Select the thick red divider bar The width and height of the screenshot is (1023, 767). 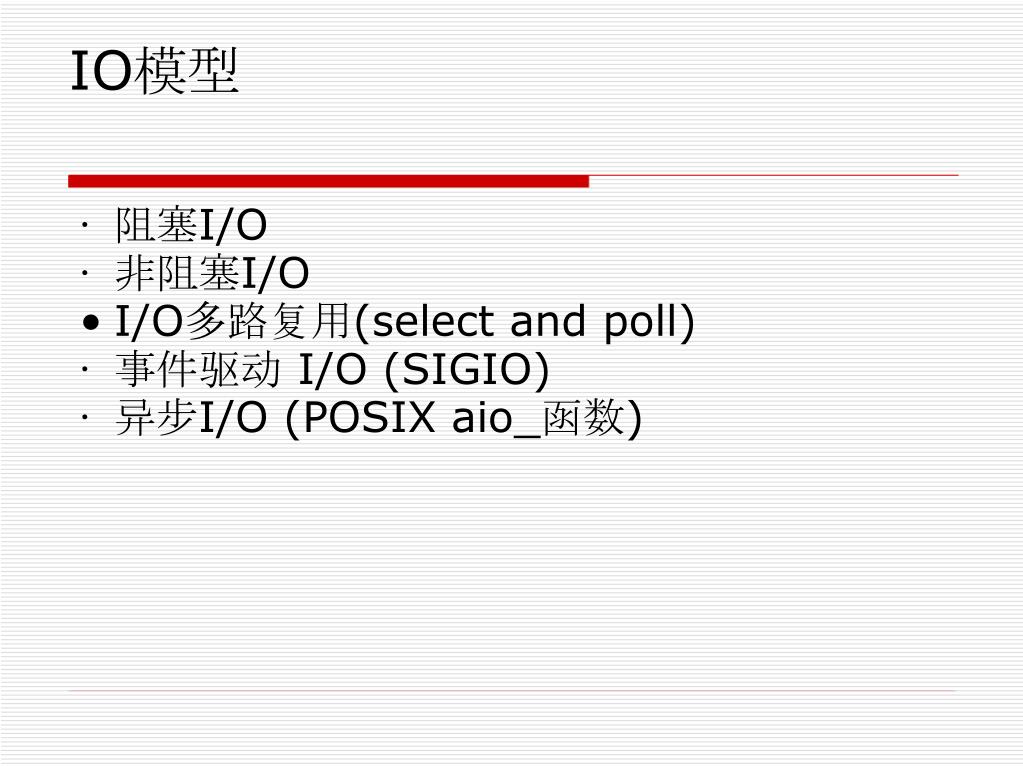328,181
